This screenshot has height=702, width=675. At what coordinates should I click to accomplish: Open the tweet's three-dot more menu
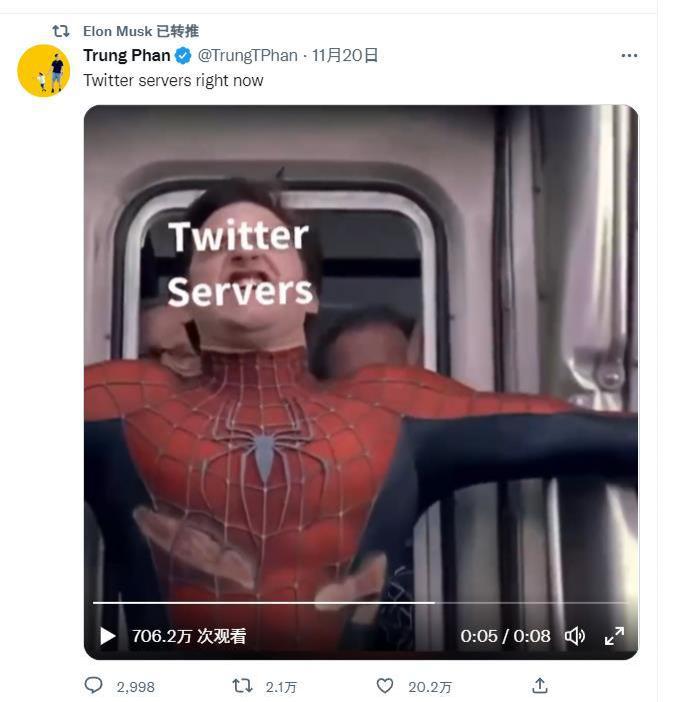point(629,56)
